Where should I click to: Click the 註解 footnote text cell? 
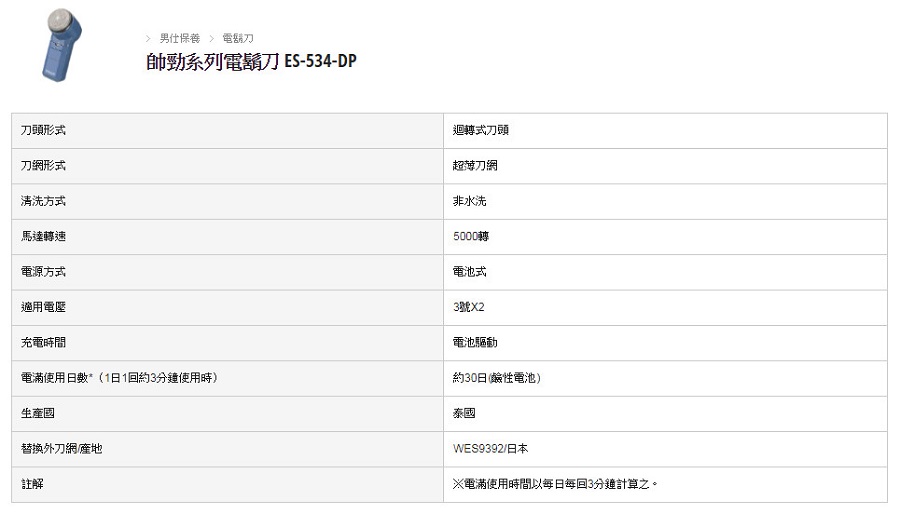[665, 485]
